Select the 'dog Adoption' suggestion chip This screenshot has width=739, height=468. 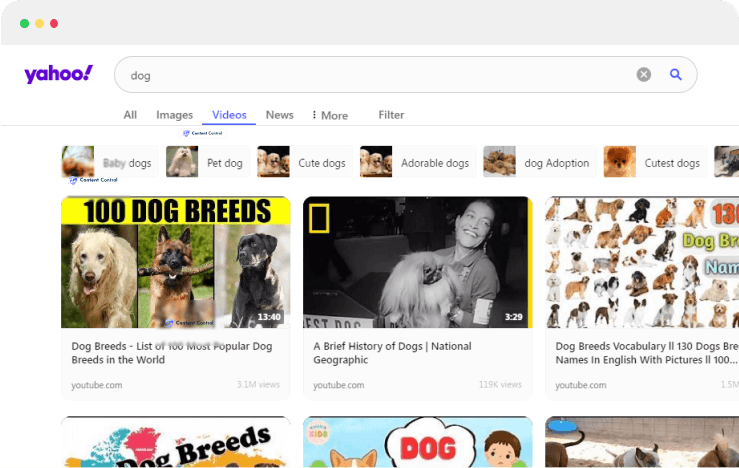(540, 162)
